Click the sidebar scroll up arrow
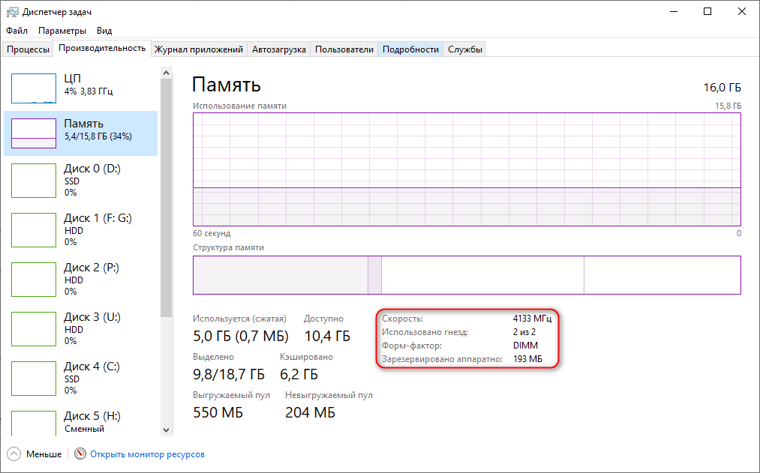 pyautogui.click(x=166, y=73)
